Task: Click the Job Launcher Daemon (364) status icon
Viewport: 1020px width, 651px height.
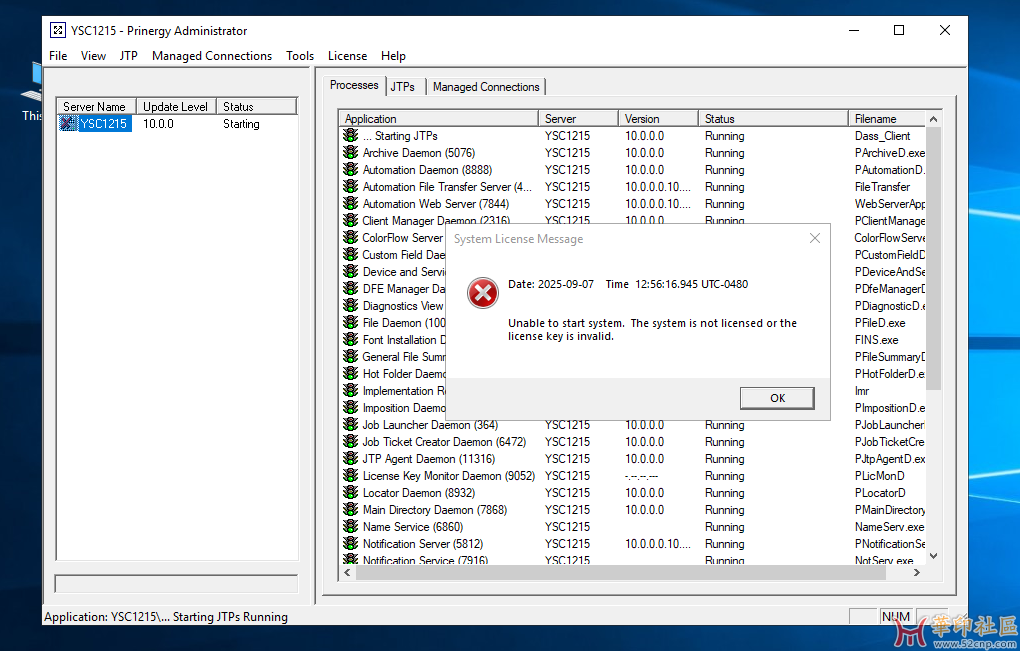Action: 351,424
